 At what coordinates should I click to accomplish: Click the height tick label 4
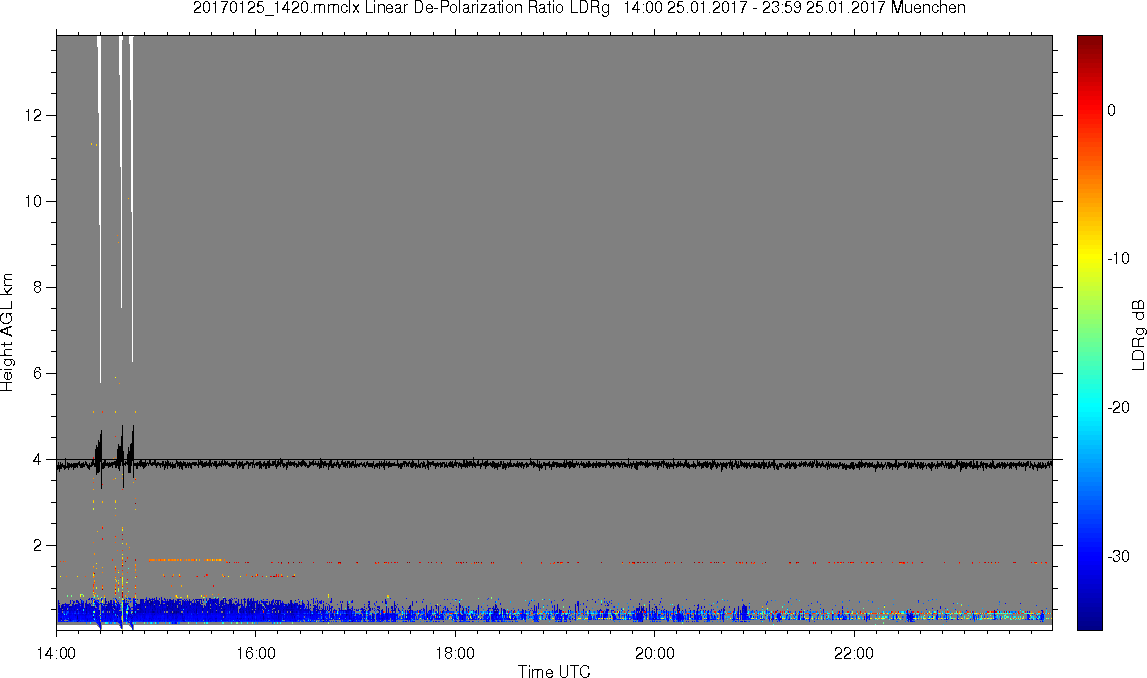point(37,459)
